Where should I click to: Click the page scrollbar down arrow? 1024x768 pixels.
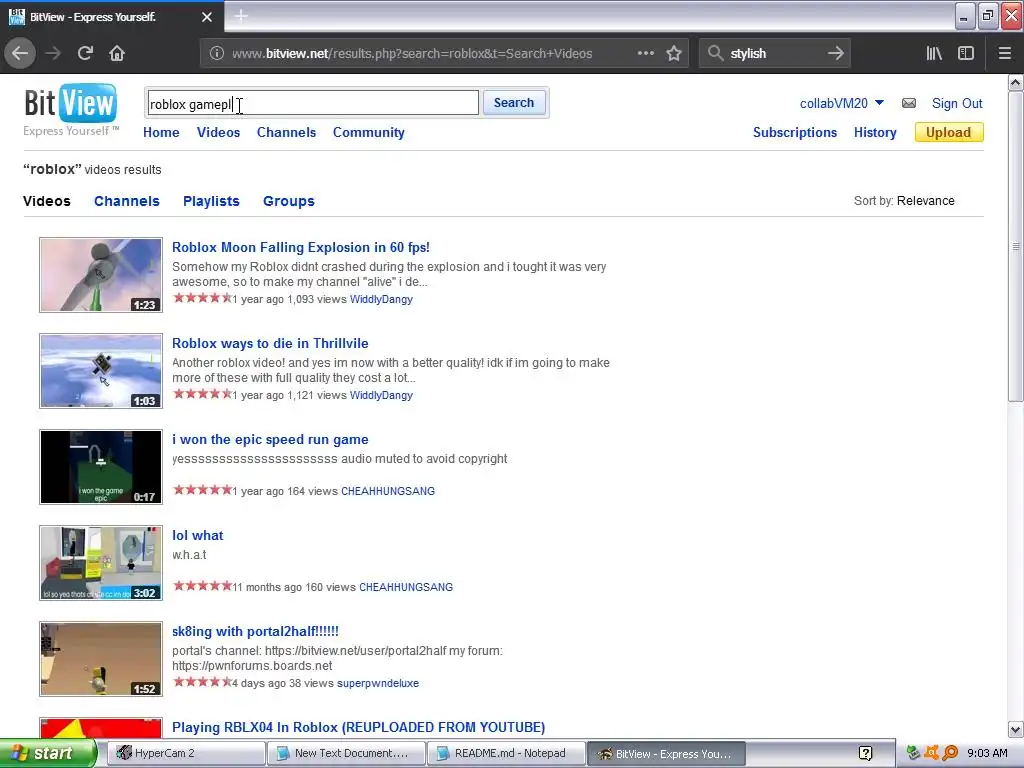(1016, 729)
